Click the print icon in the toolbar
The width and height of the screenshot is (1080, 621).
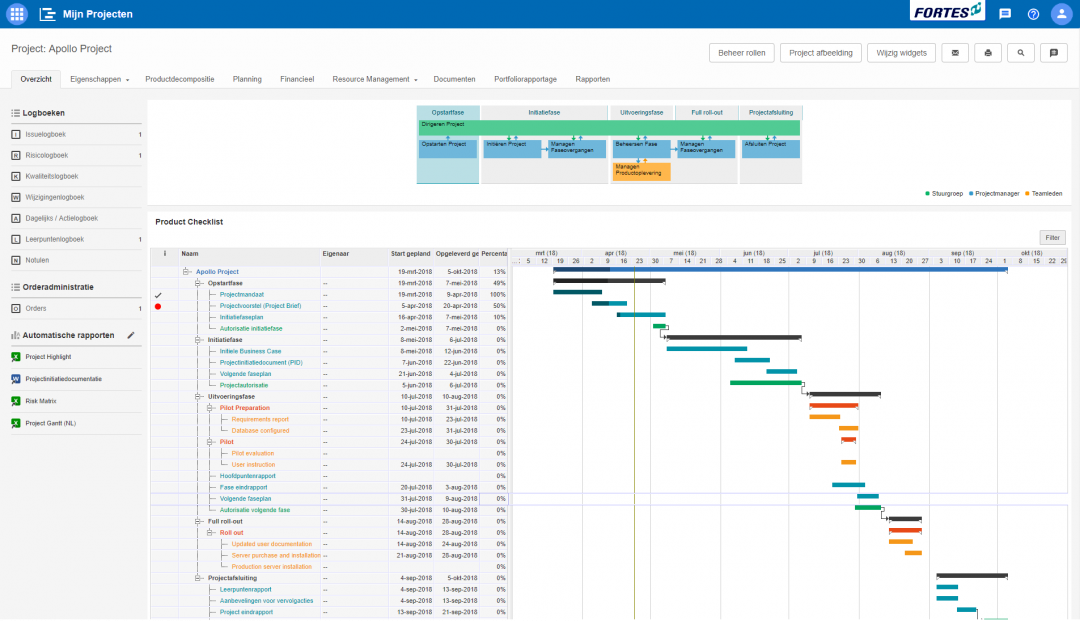[987, 52]
